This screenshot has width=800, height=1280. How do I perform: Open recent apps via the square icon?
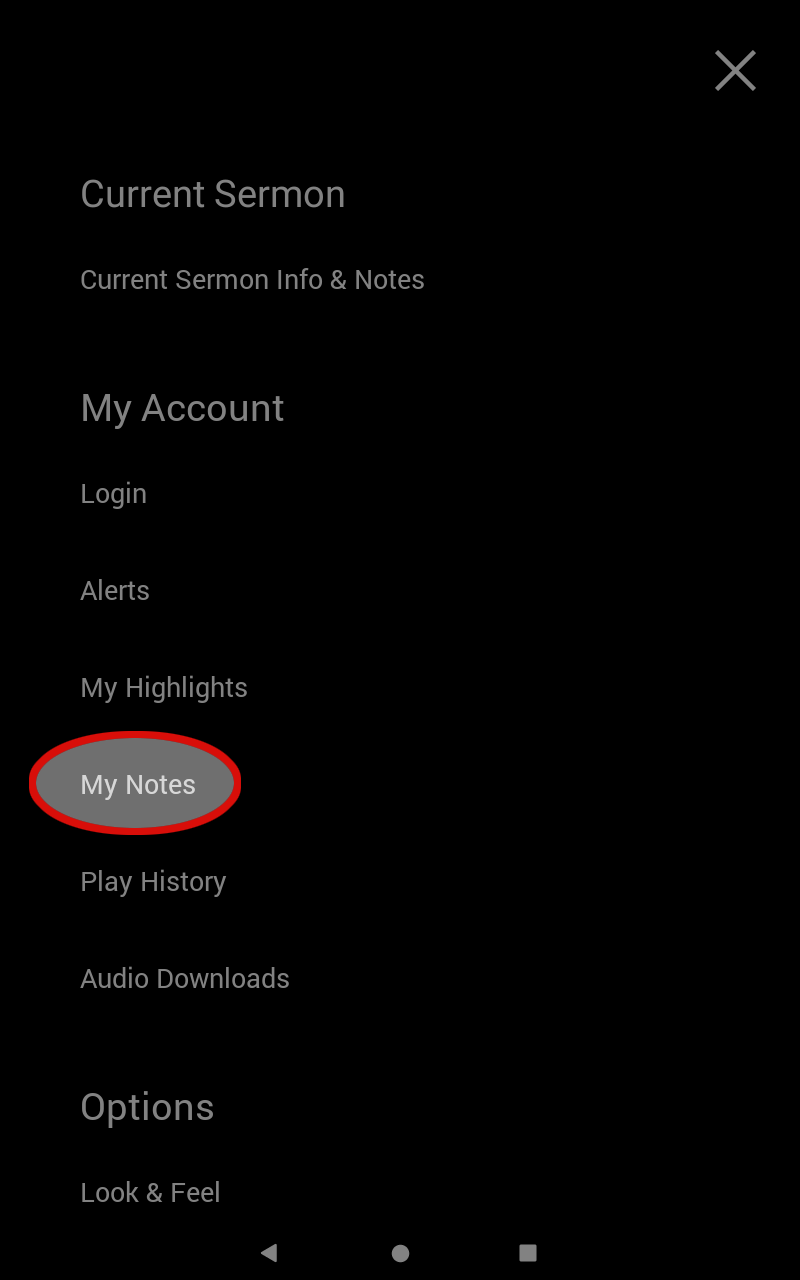[x=528, y=1252]
